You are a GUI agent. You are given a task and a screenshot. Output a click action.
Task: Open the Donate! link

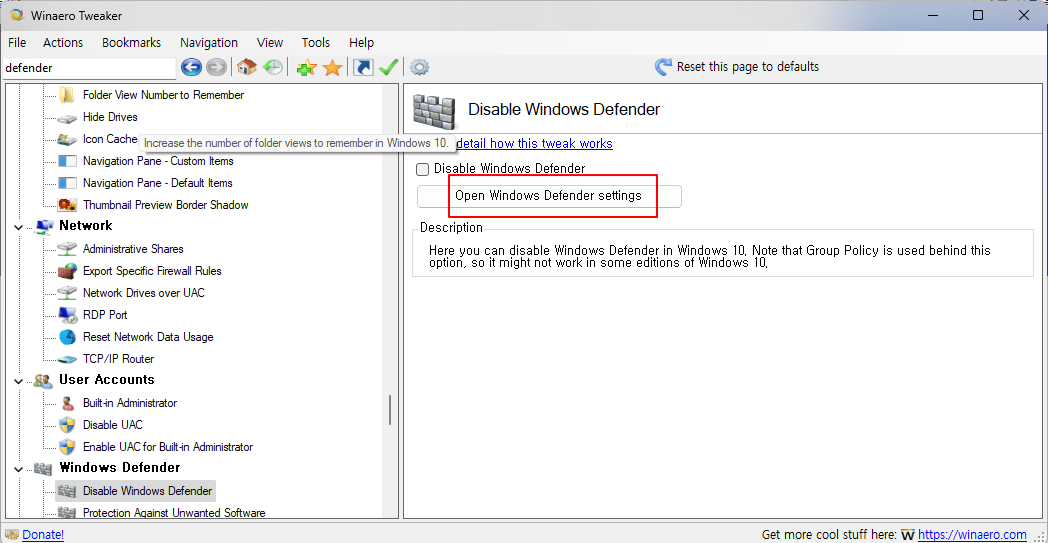coord(43,535)
